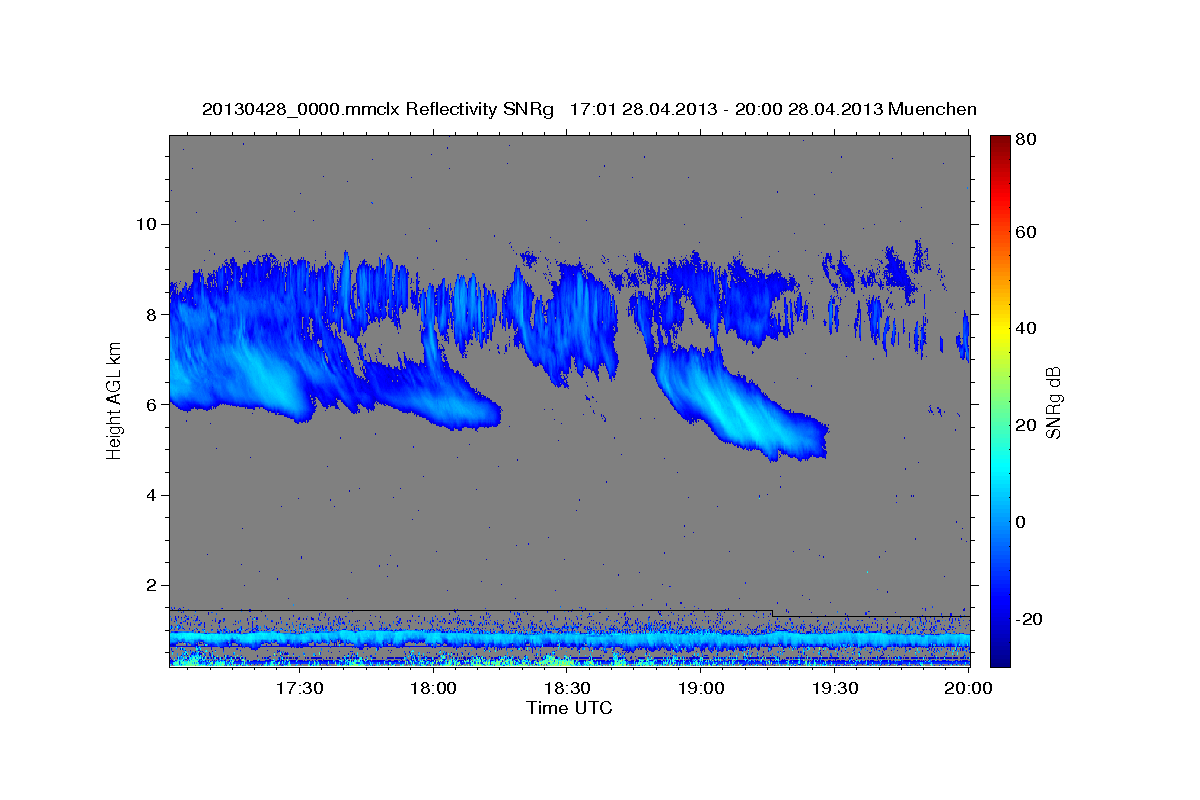Click the colorbar tick value 20
This screenshot has height=800, width=1200.
pos(1025,425)
